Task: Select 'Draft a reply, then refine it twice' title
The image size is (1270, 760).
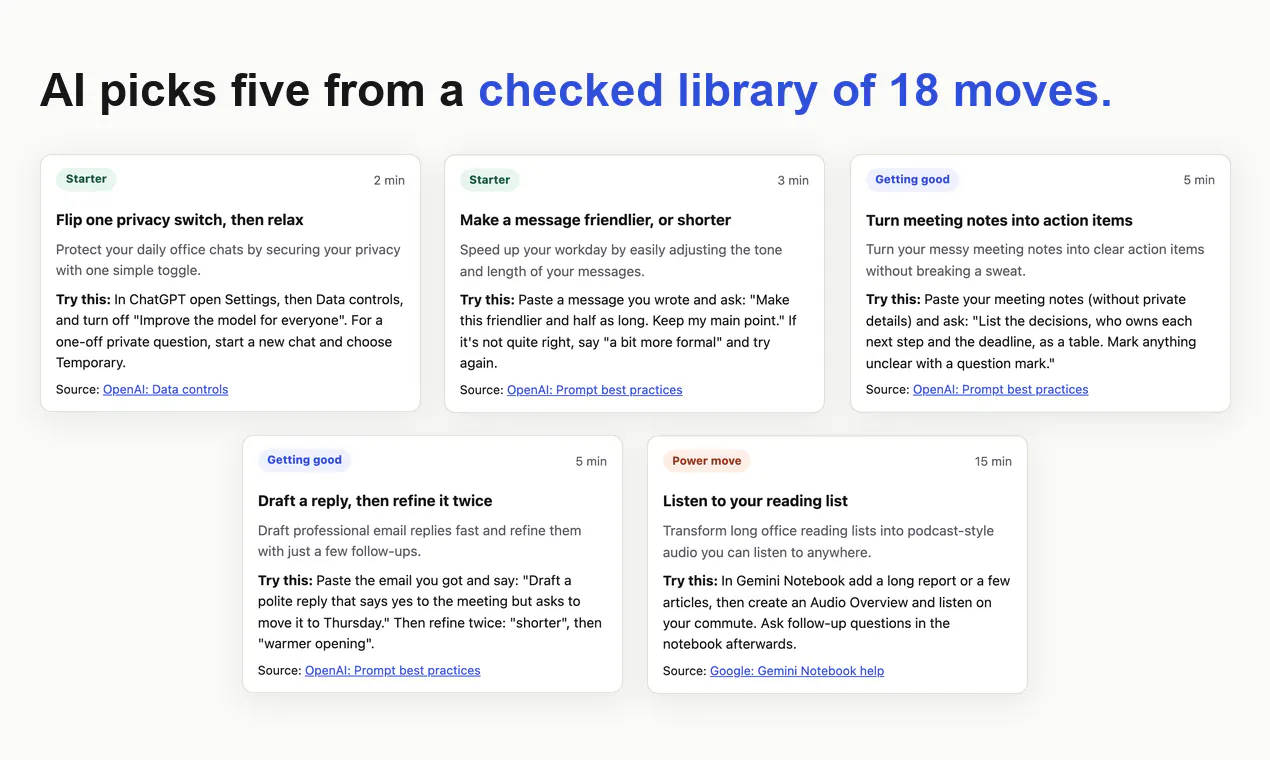Action: pyautogui.click(x=375, y=501)
